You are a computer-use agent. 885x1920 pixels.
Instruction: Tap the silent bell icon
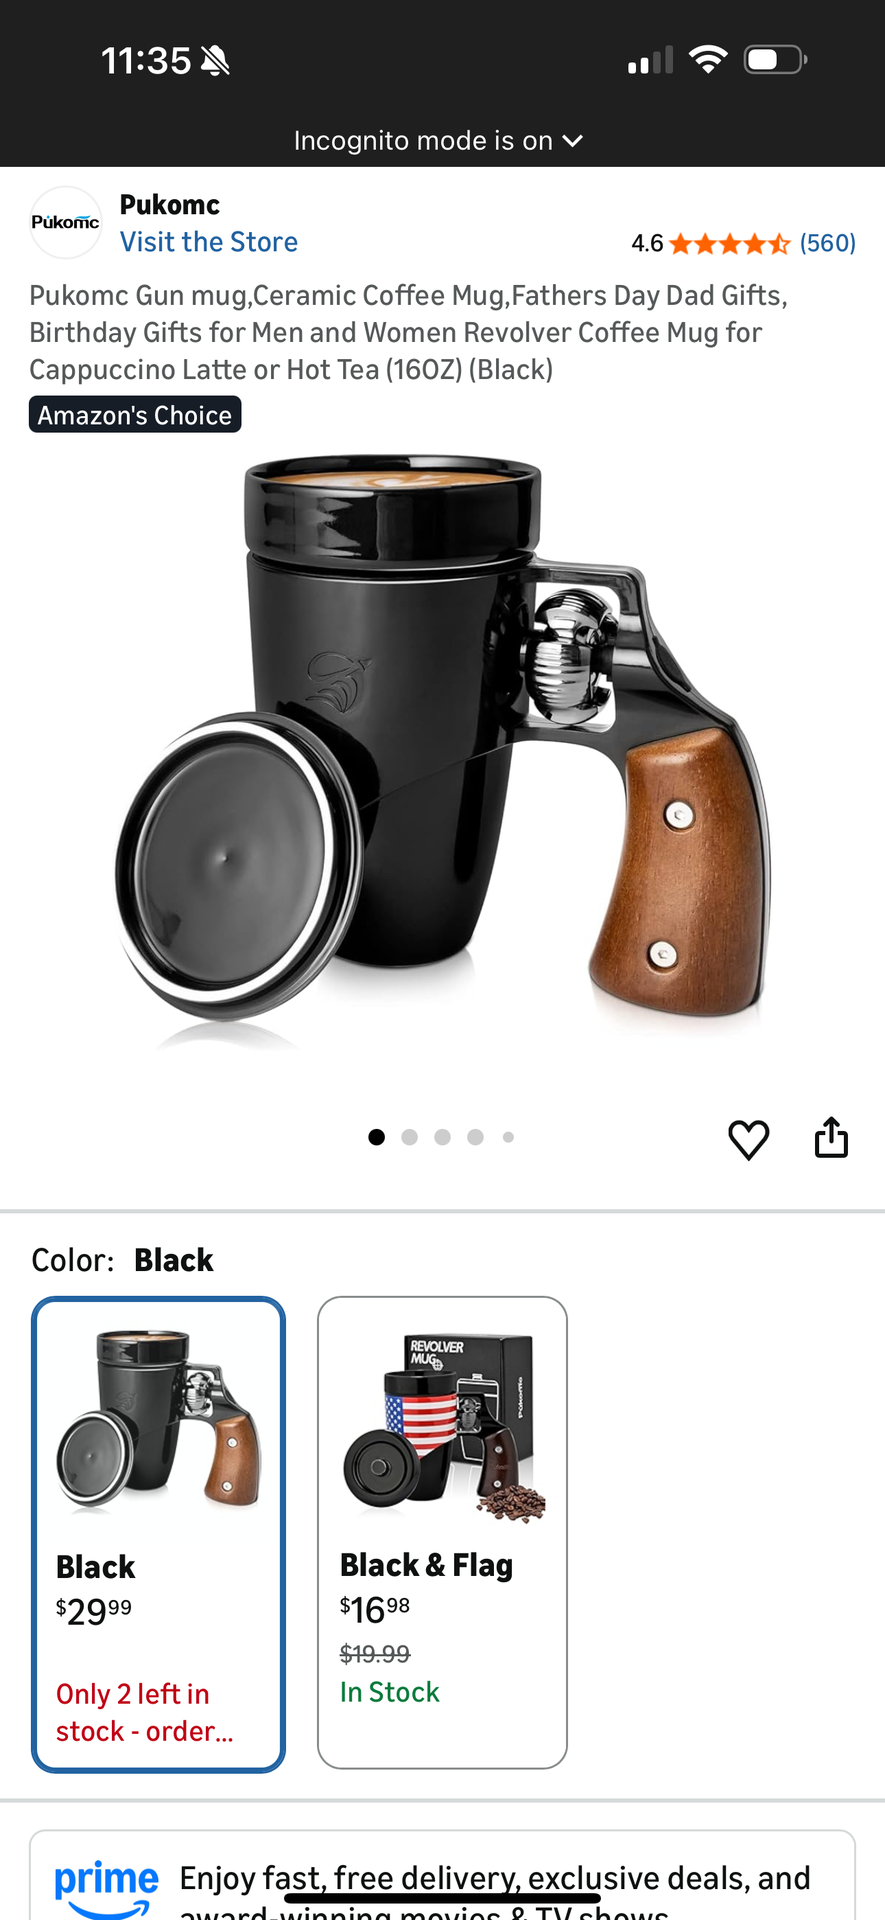(x=215, y=61)
